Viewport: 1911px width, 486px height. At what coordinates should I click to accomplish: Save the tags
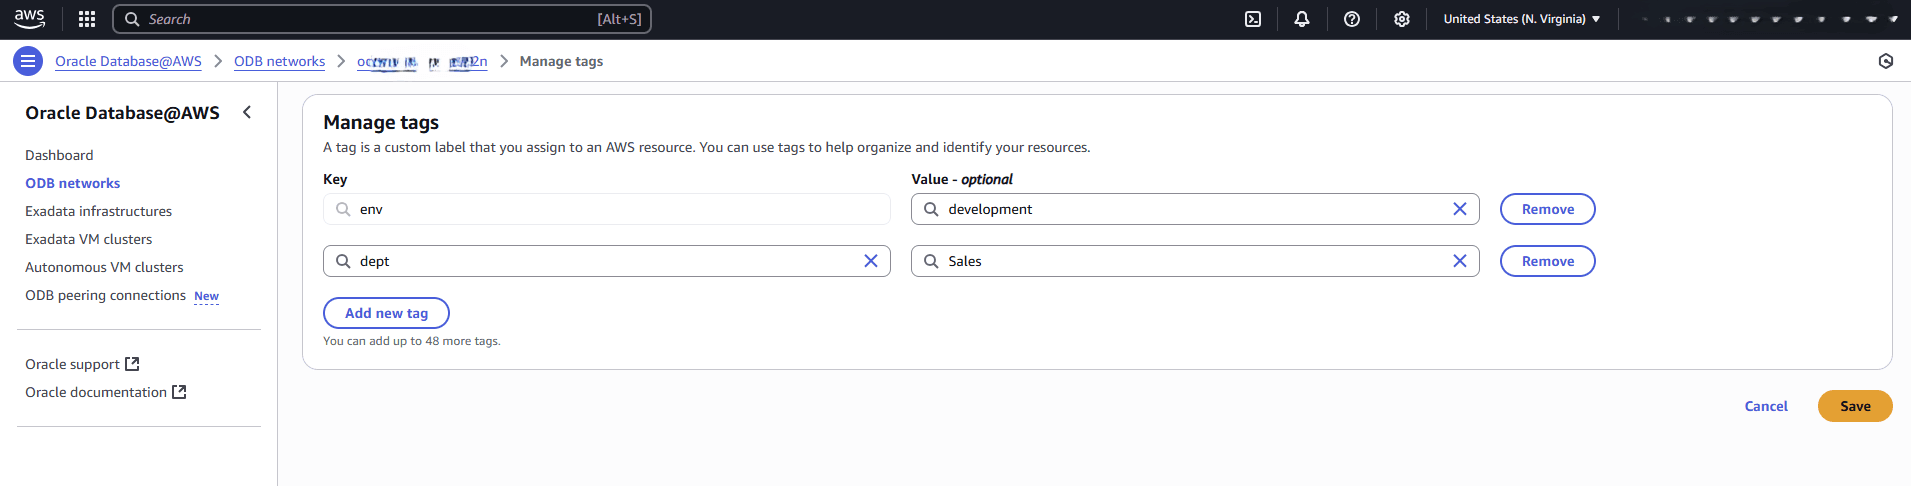coord(1855,406)
